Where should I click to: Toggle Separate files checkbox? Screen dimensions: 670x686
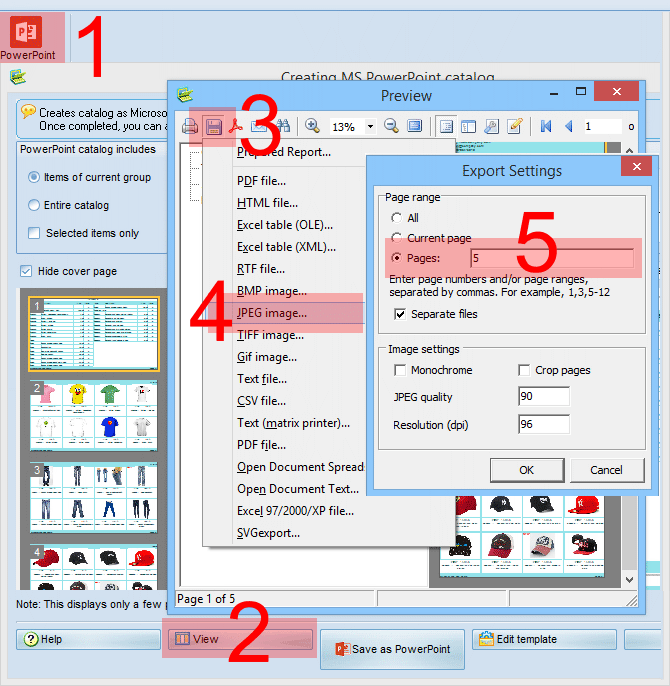click(x=400, y=314)
